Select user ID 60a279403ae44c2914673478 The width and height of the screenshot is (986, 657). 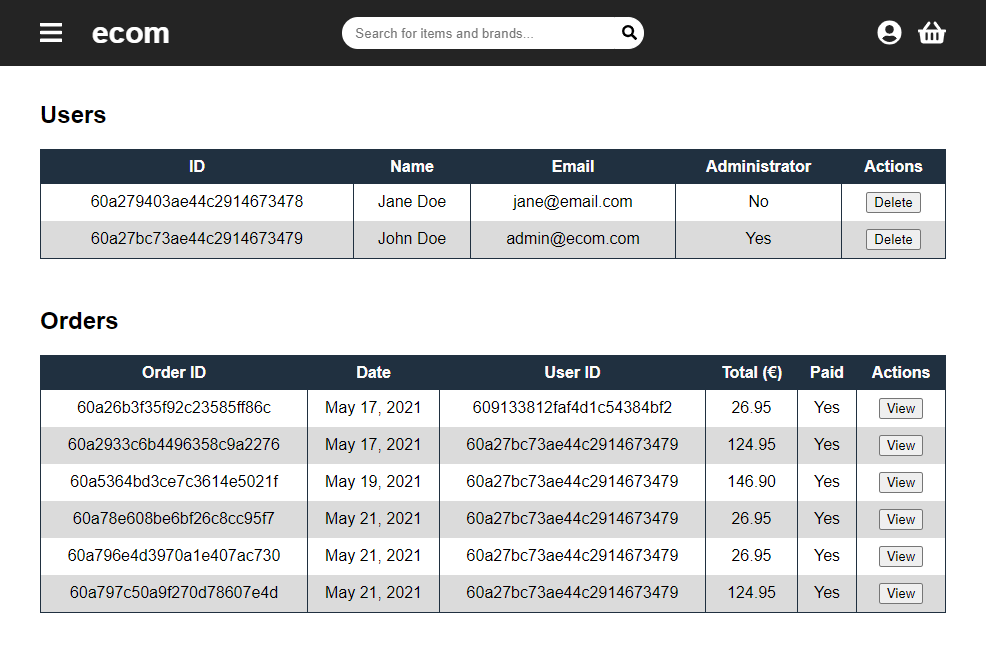(x=197, y=202)
